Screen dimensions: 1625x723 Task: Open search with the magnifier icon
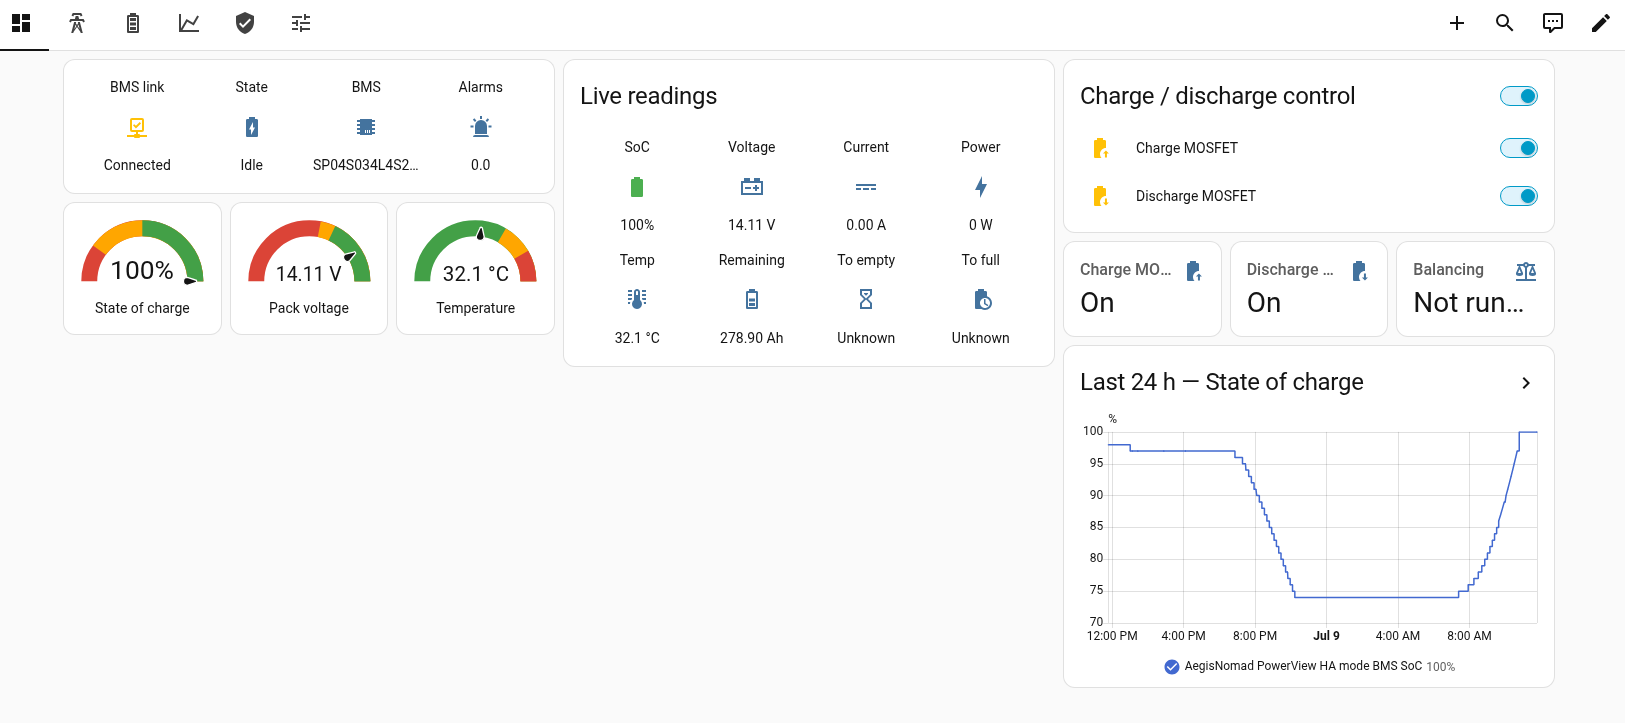pyautogui.click(x=1505, y=23)
